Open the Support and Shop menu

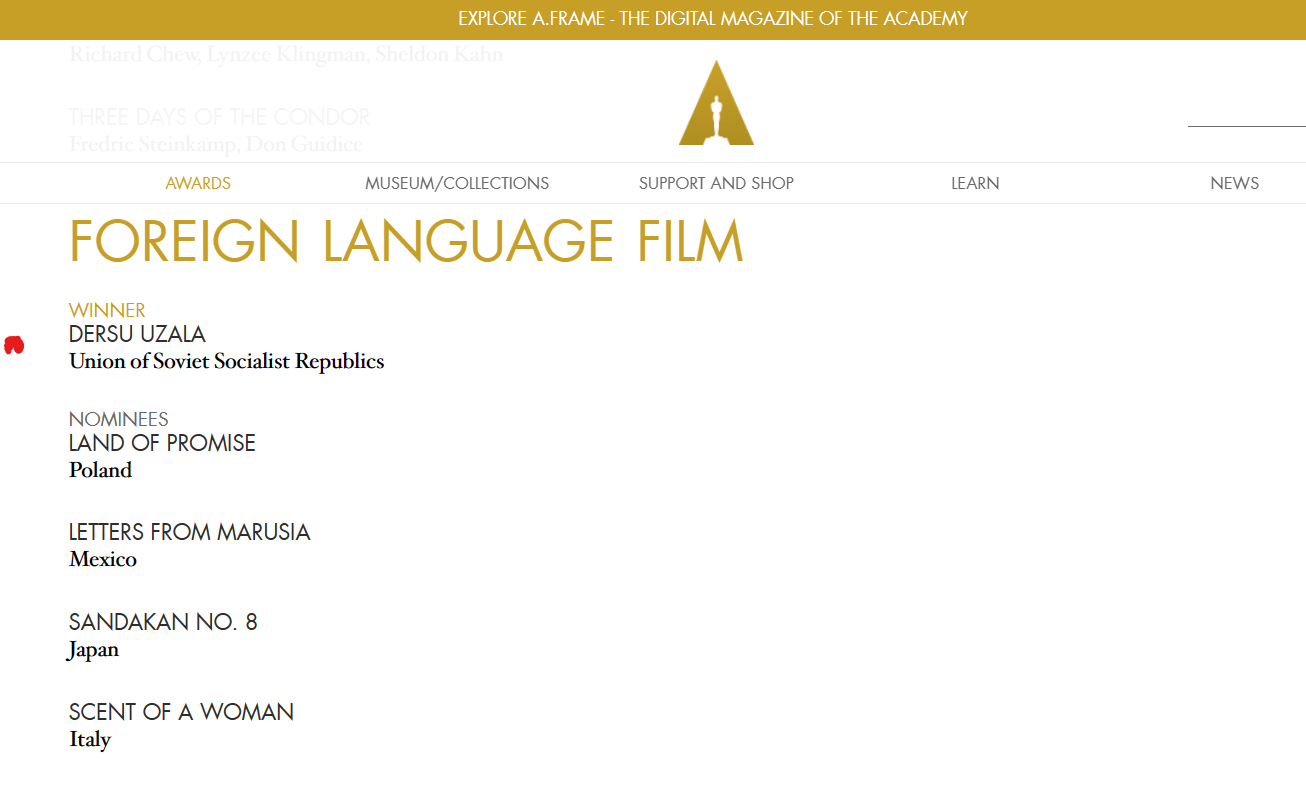click(716, 183)
